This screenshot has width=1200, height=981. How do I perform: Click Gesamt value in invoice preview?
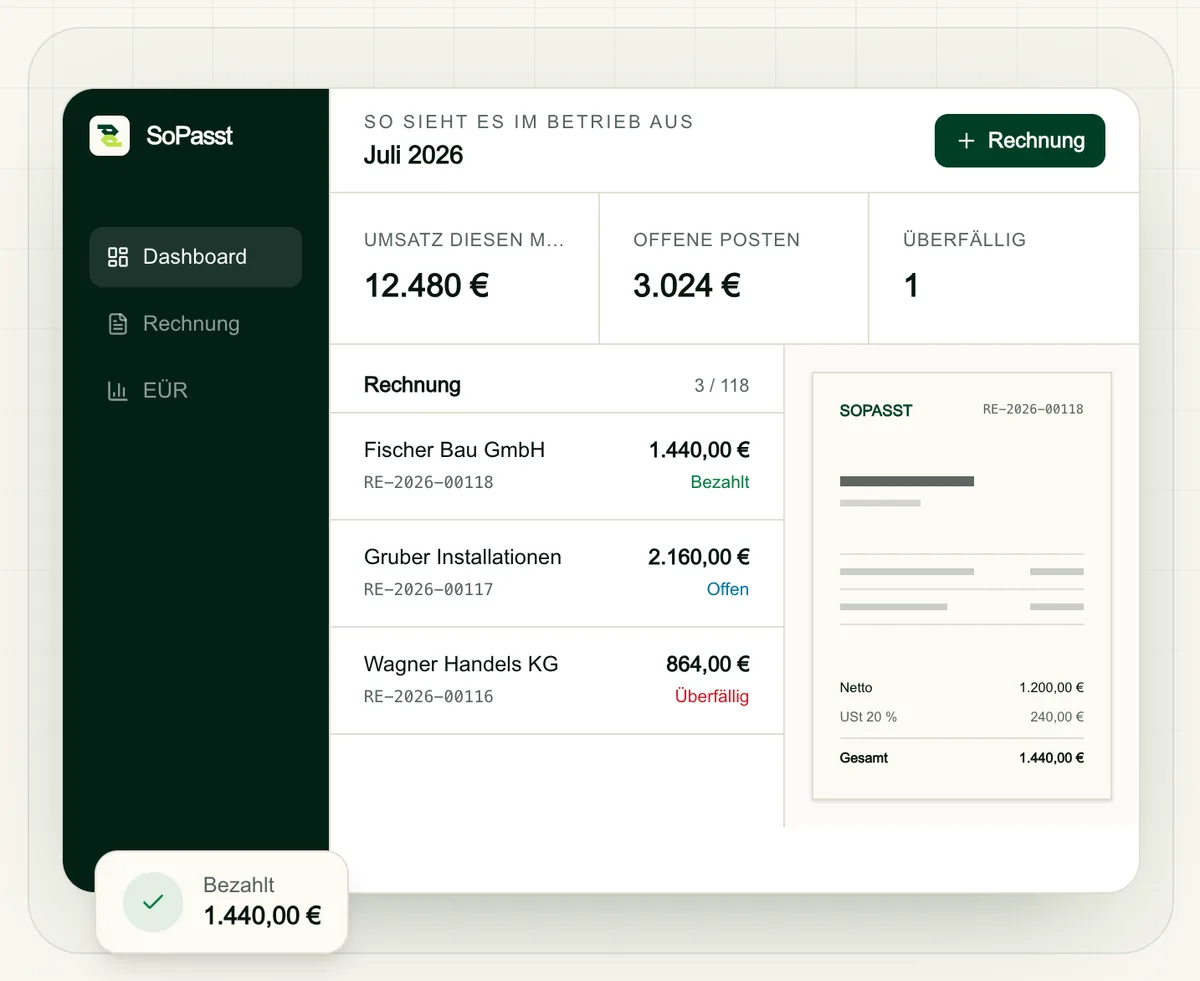point(1052,758)
